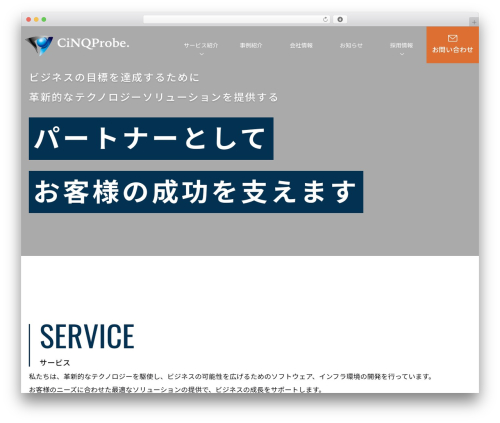
Task: Maximize the window with green button
Action: point(44,19)
